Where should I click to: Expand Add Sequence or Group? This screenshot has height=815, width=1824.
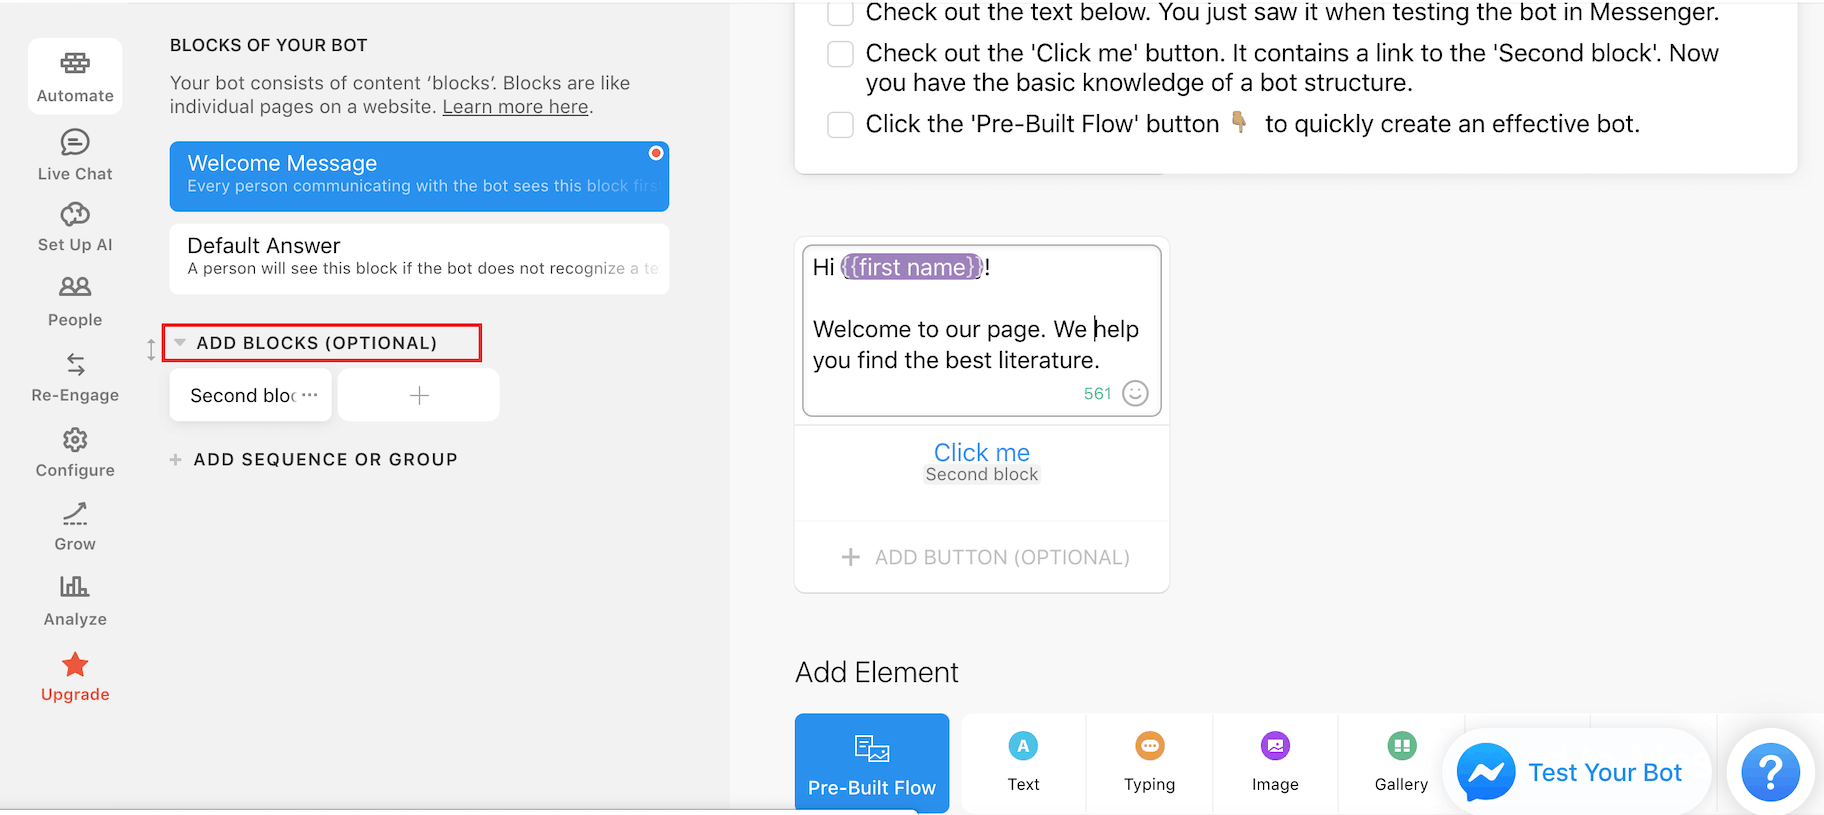[176, 460]
